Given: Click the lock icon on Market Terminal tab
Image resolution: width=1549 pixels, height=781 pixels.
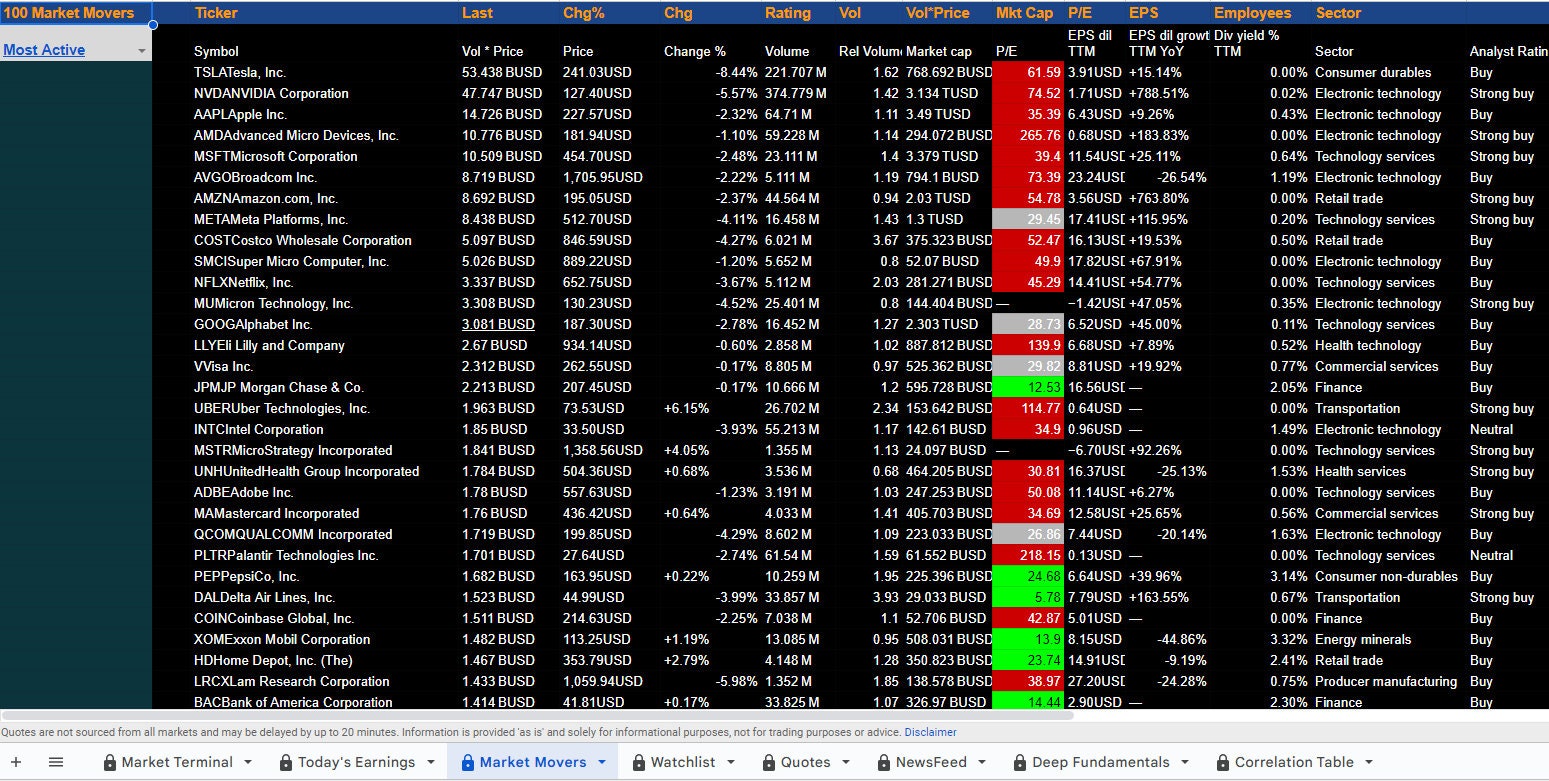Looking at the screenshot, I should (x=112, y=762).
